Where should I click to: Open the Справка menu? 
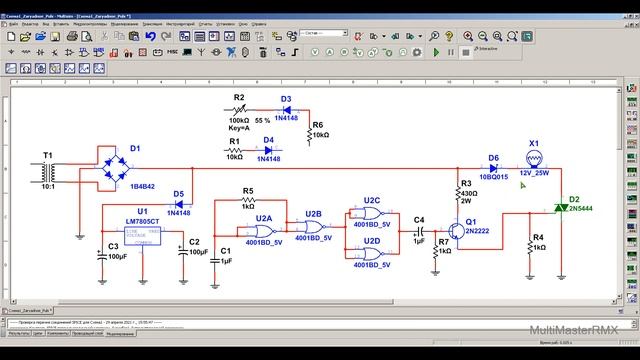coord(259,24)
